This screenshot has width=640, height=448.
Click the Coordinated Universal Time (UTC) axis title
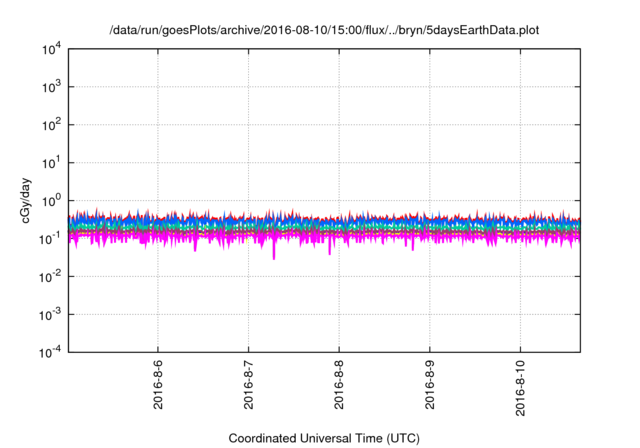pos(324,438)
